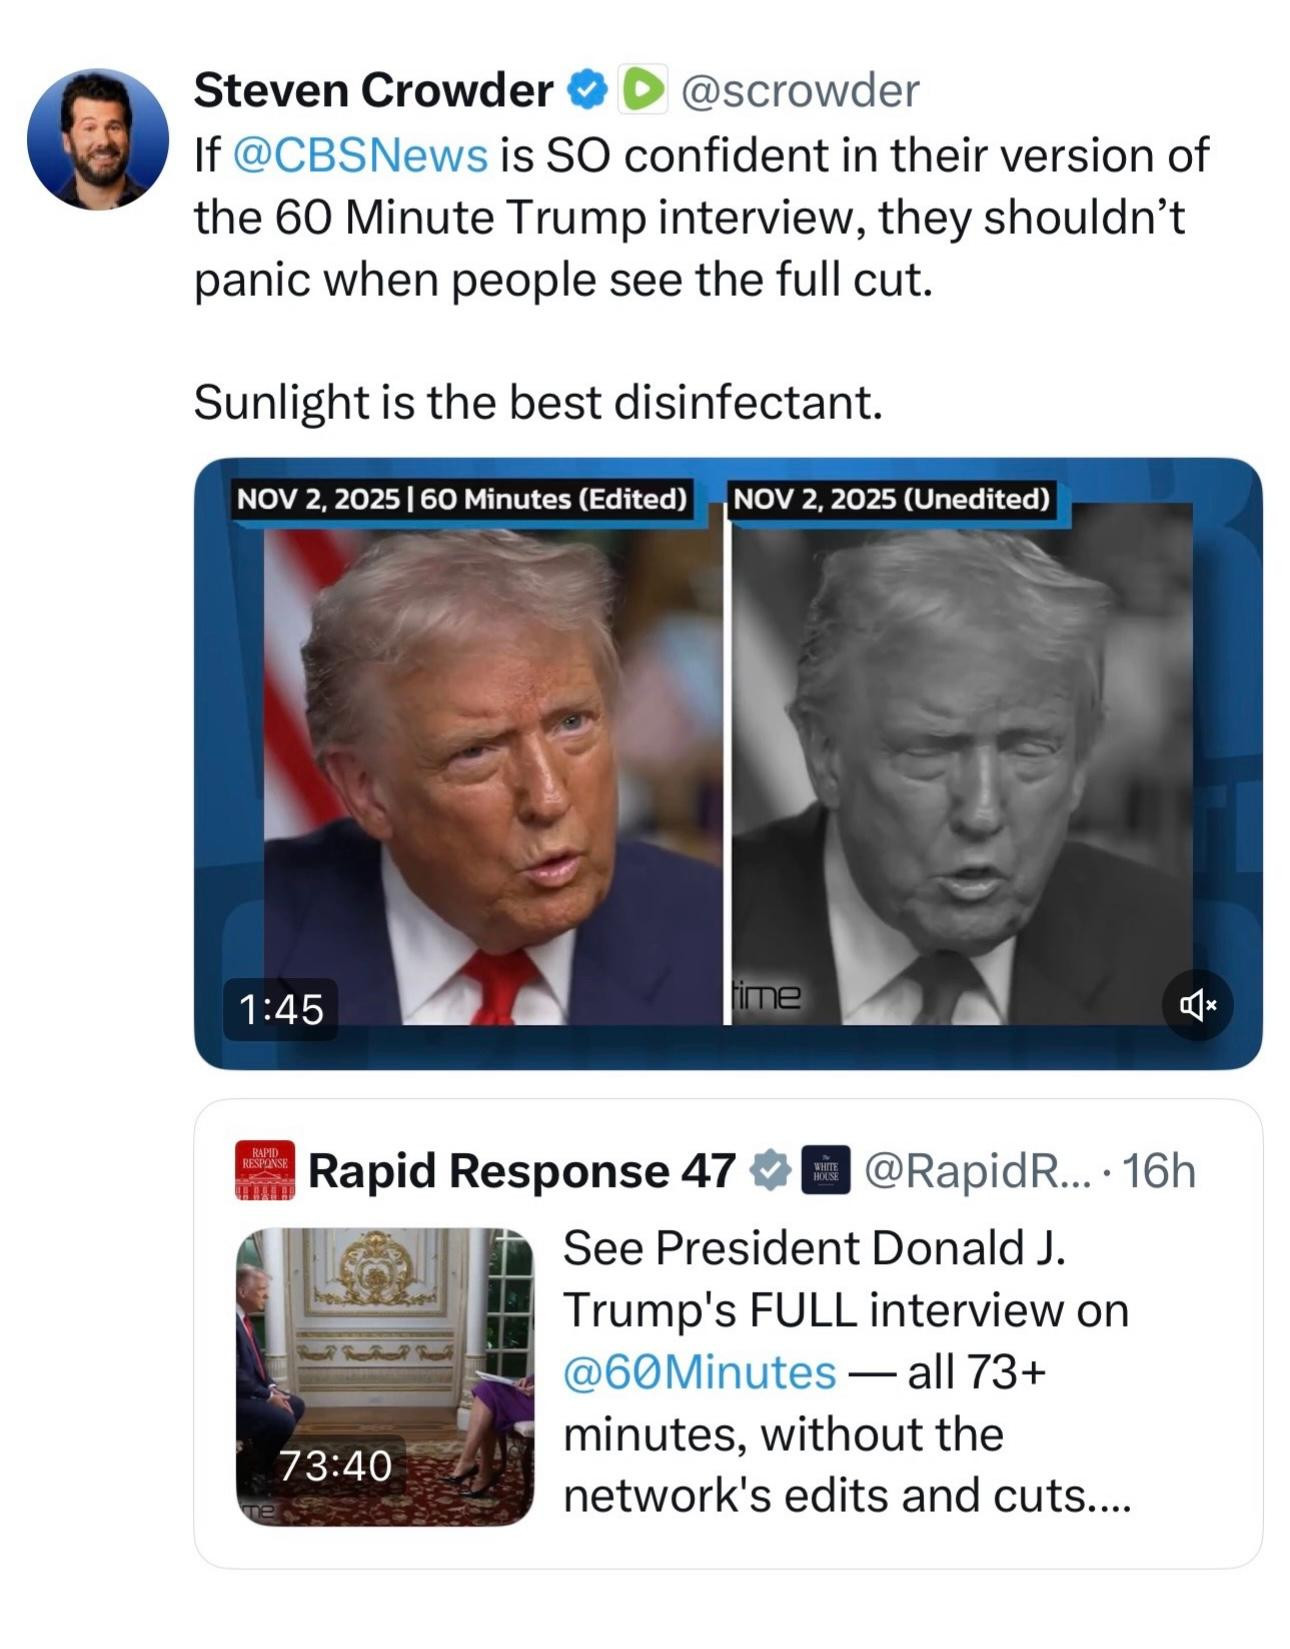
Task: Click the White House affiliation badge
Action: pos(826,1170)
